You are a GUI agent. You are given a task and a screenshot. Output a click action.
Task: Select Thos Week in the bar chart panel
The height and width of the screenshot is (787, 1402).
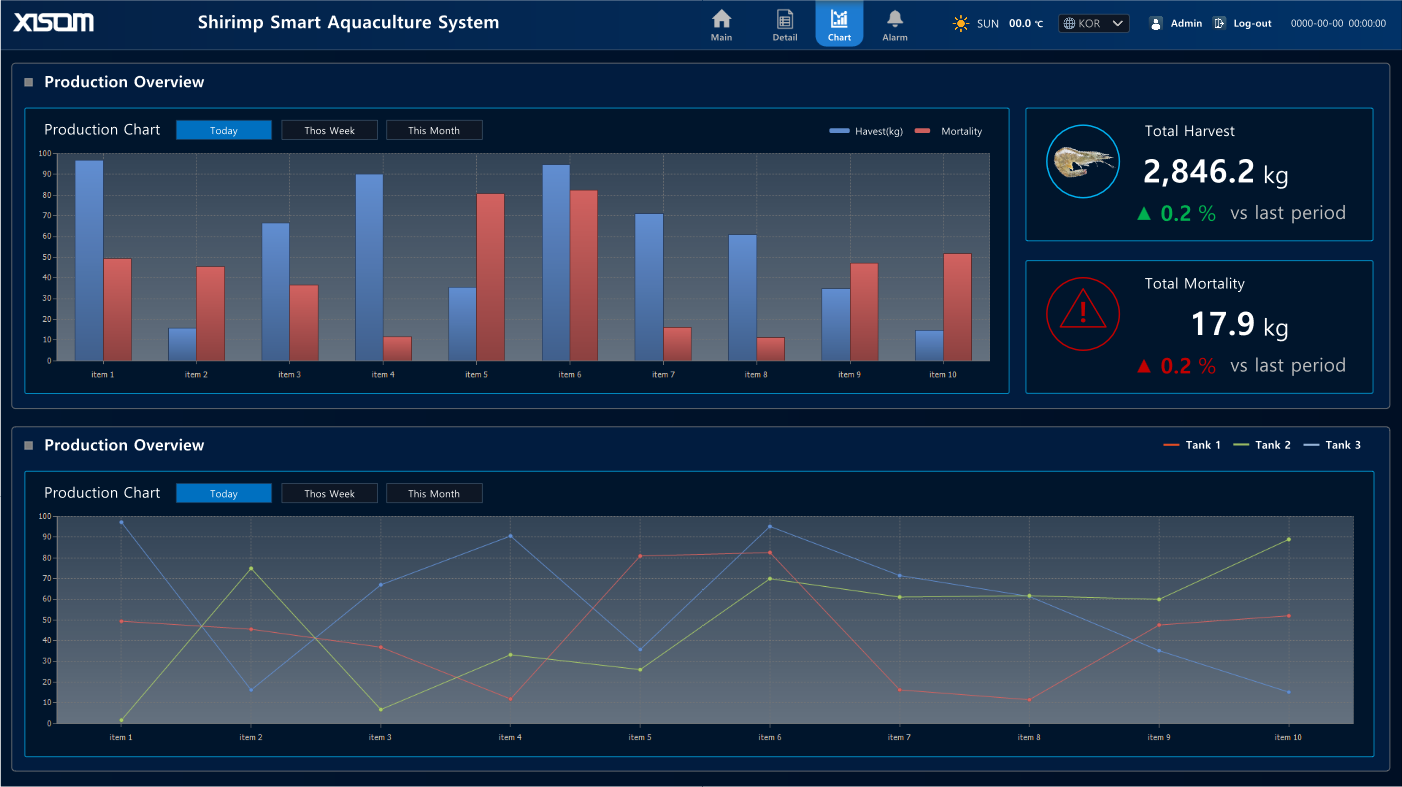tap(329, 130)
